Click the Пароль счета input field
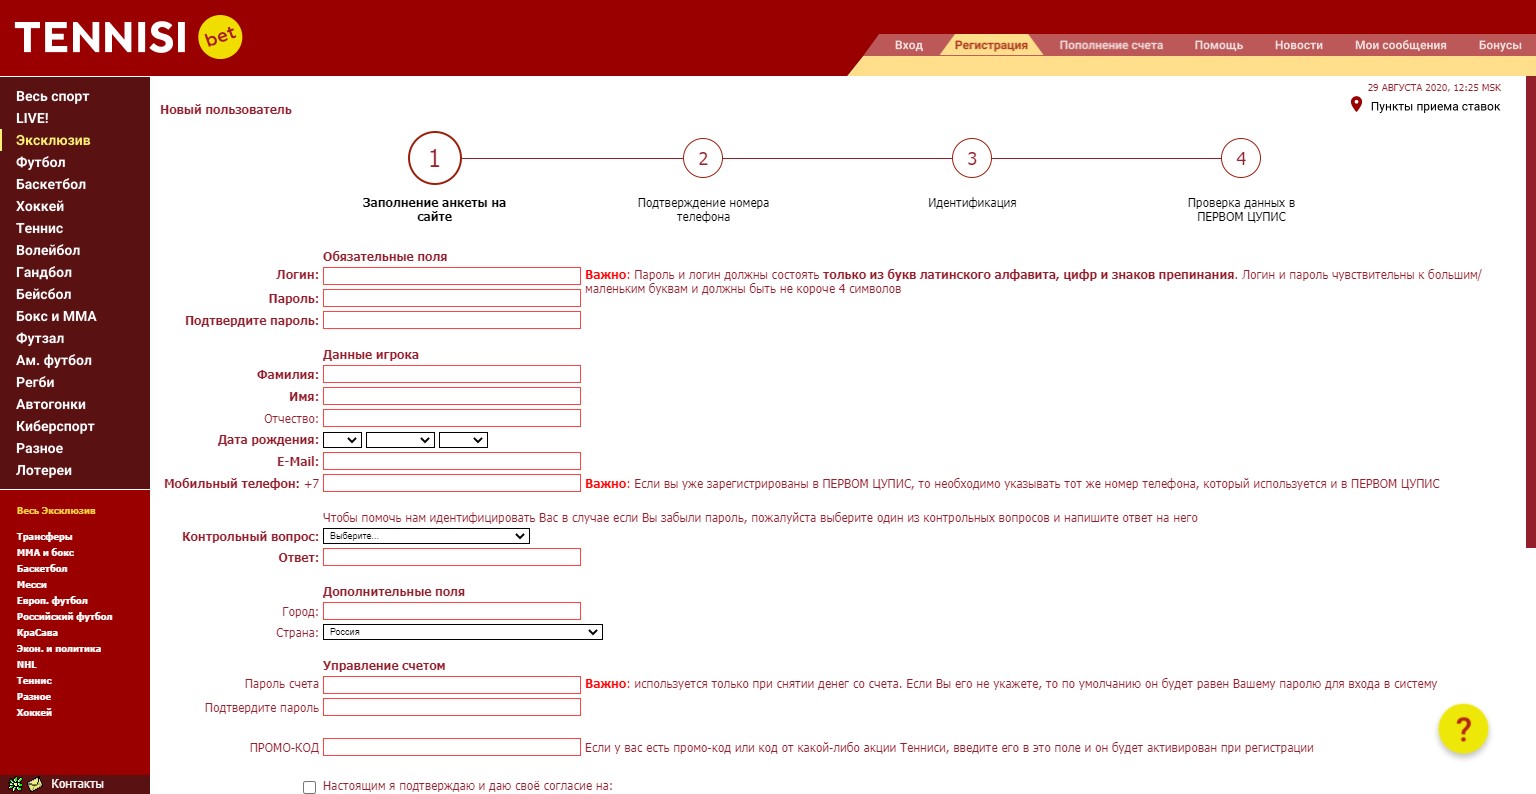 pyautogui.click(x=452, y=685)
